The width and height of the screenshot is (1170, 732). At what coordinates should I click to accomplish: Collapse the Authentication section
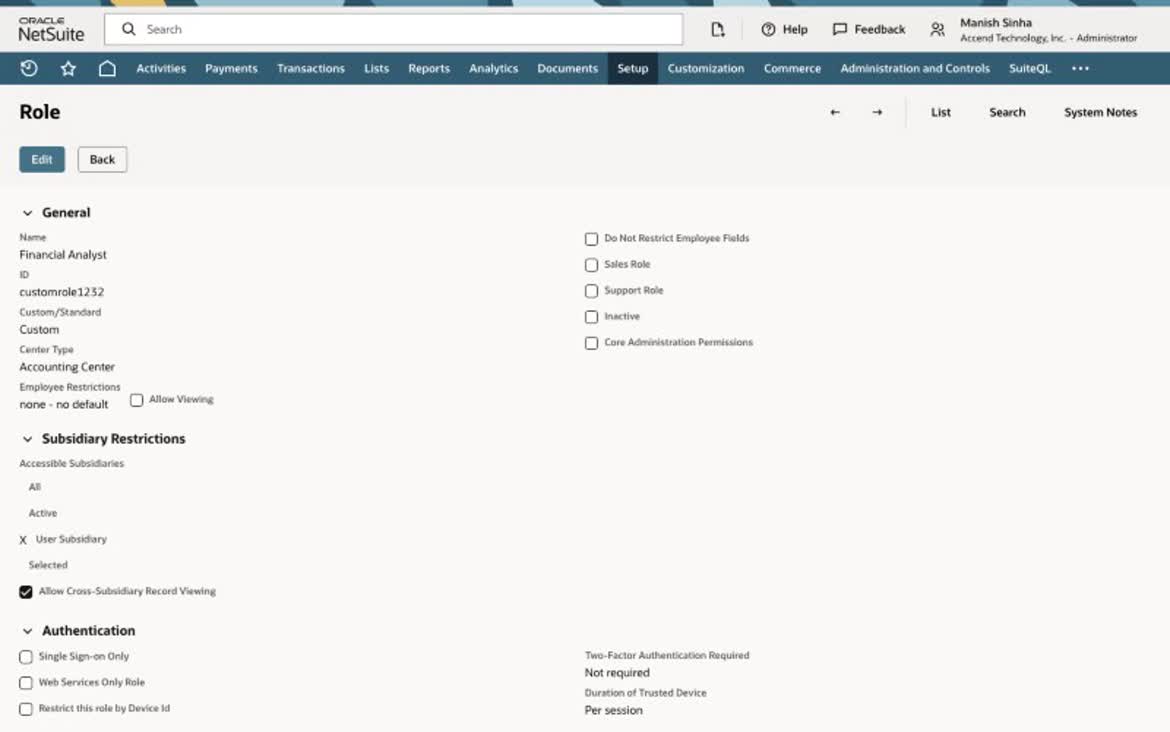pyautogui.click(x=28, y=631)
